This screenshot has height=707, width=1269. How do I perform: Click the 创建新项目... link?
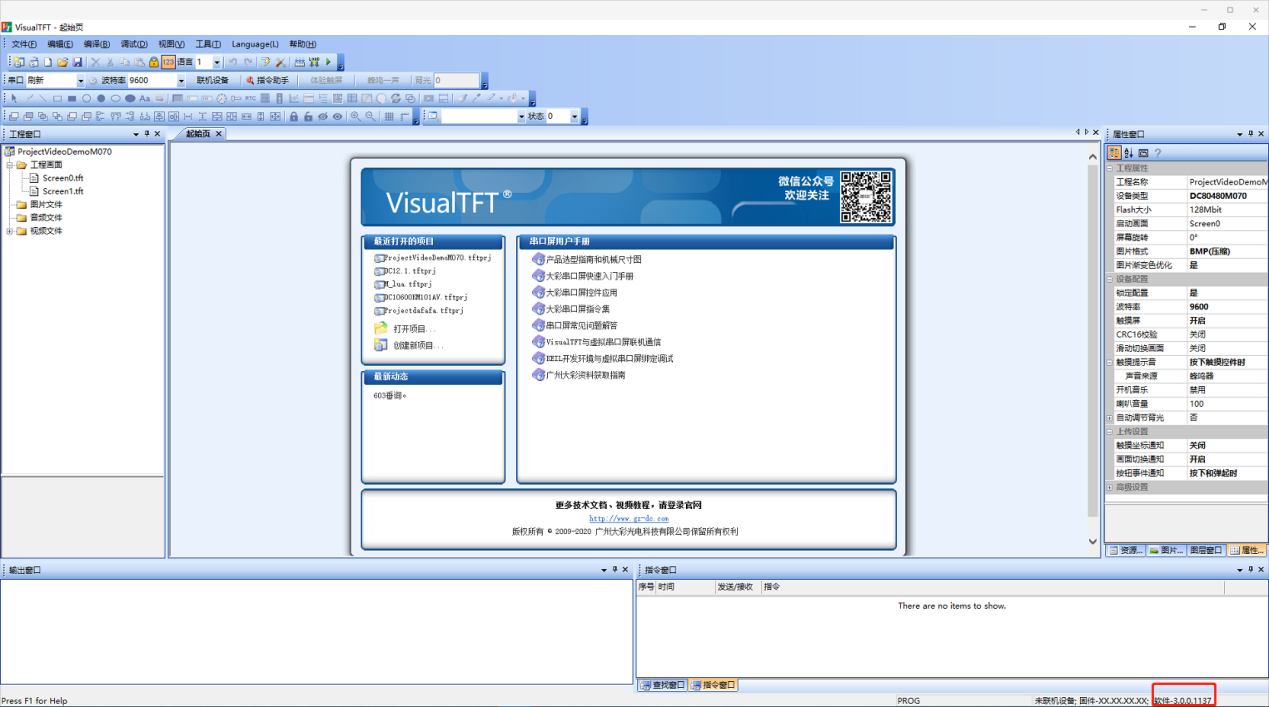[x=418, y=345]
